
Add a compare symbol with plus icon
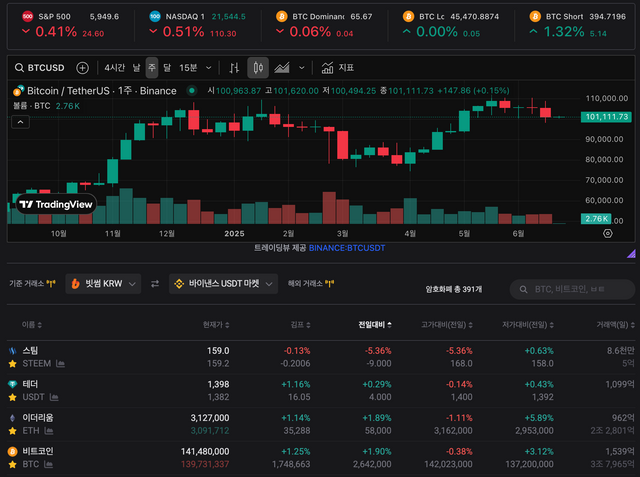click(x=82, y=68)
